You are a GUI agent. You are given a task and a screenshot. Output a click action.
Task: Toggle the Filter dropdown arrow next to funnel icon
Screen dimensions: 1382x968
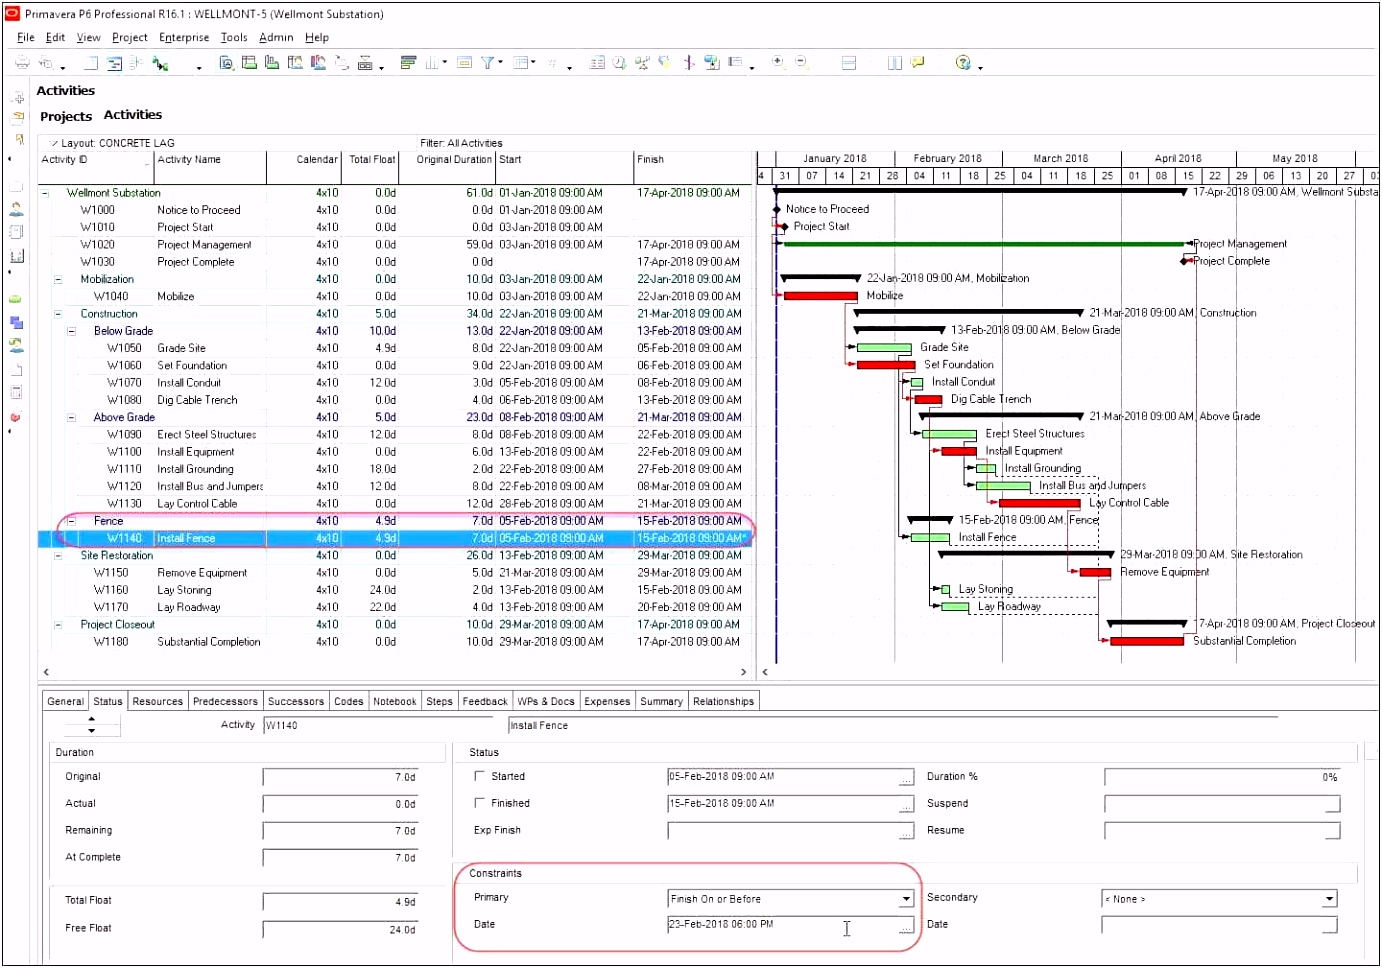(499, 62)
